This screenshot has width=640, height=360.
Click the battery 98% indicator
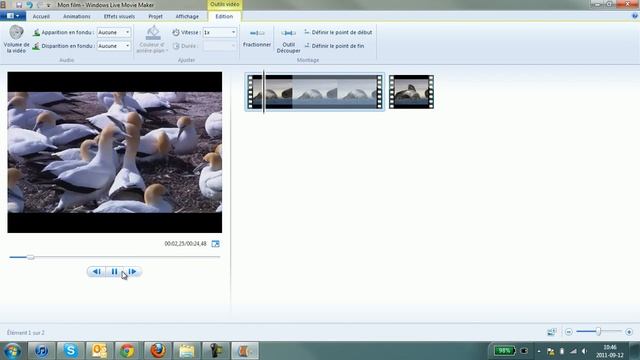tap(504, 351)
